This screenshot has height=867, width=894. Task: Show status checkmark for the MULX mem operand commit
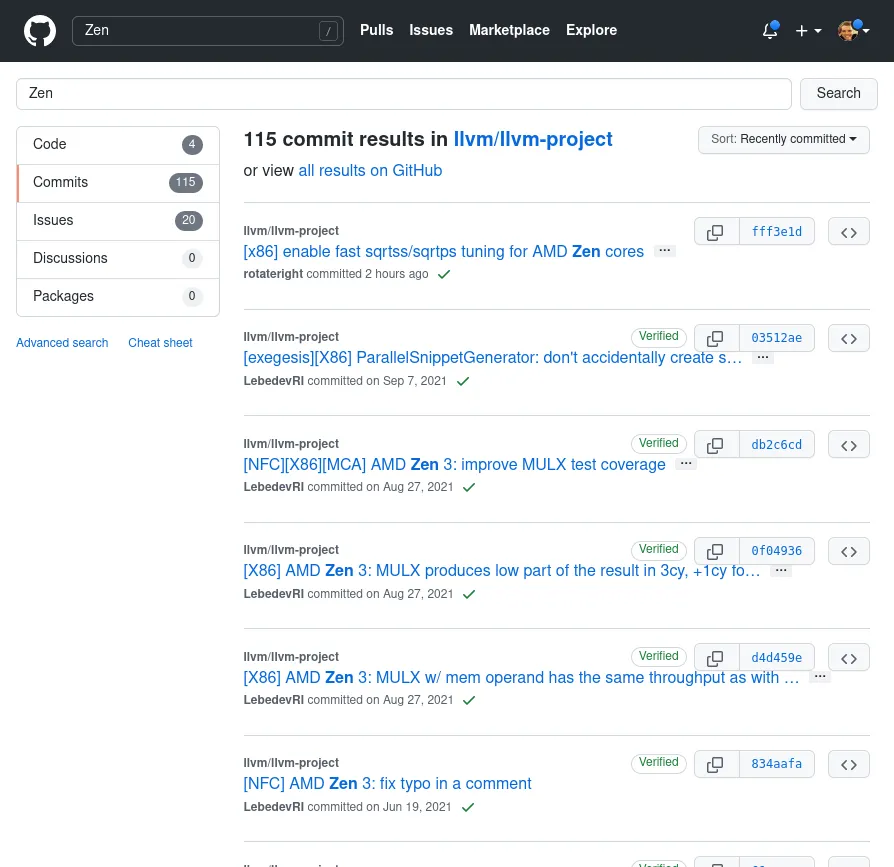pyautogui.click(x=469, y=700)
